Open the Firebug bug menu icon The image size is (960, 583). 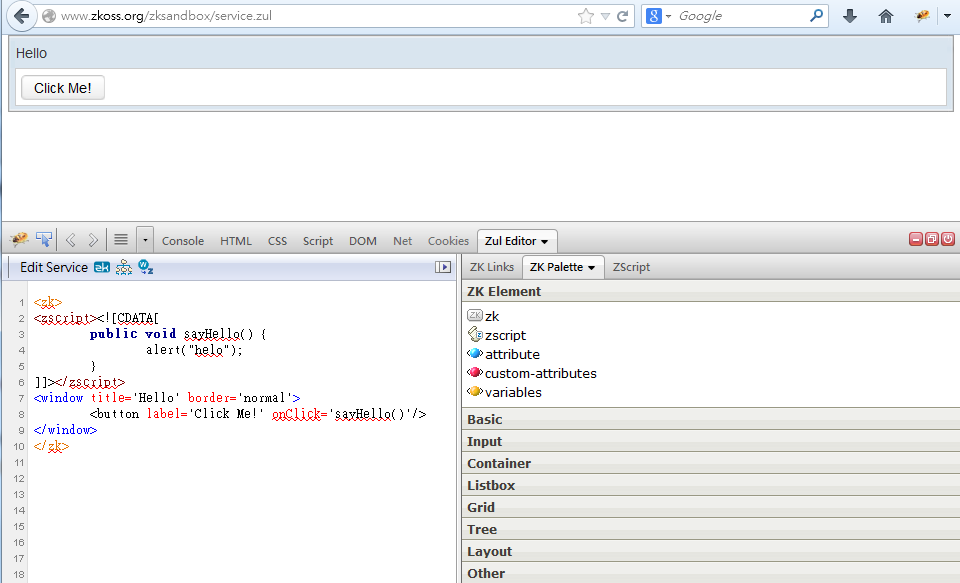click(x=20, y=239)
